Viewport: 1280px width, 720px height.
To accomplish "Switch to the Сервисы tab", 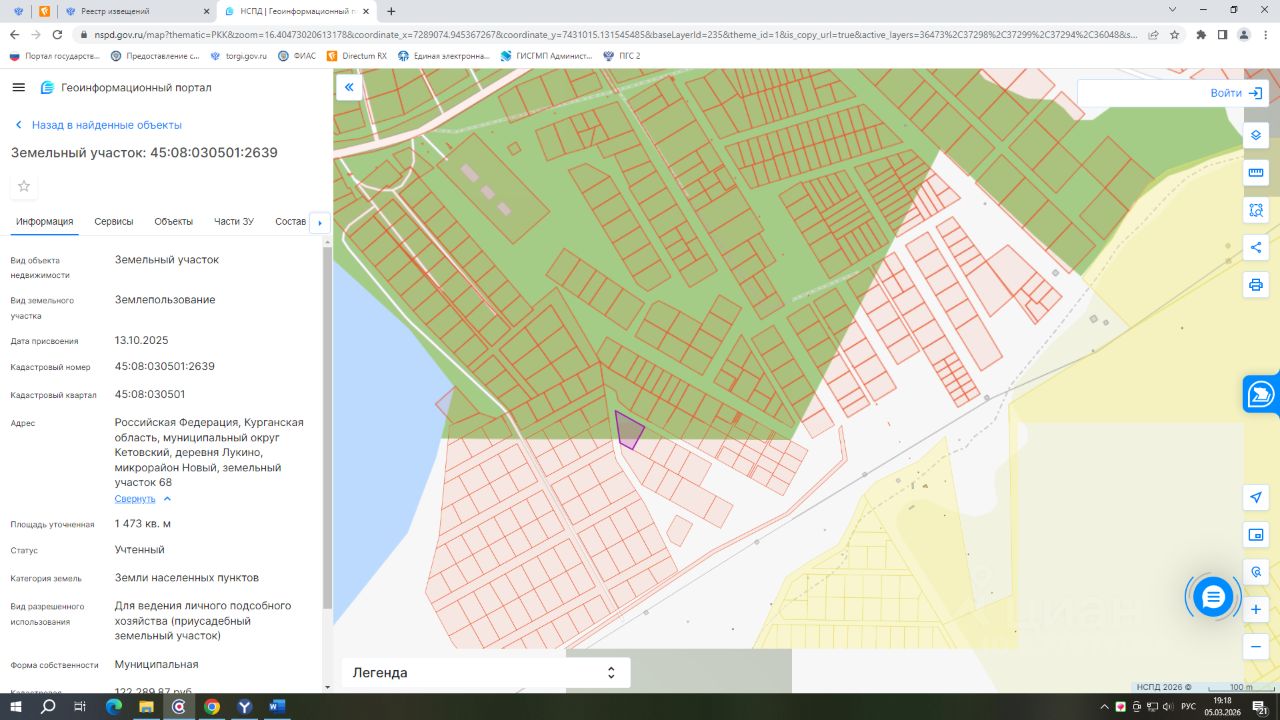I will click(114, 222).
